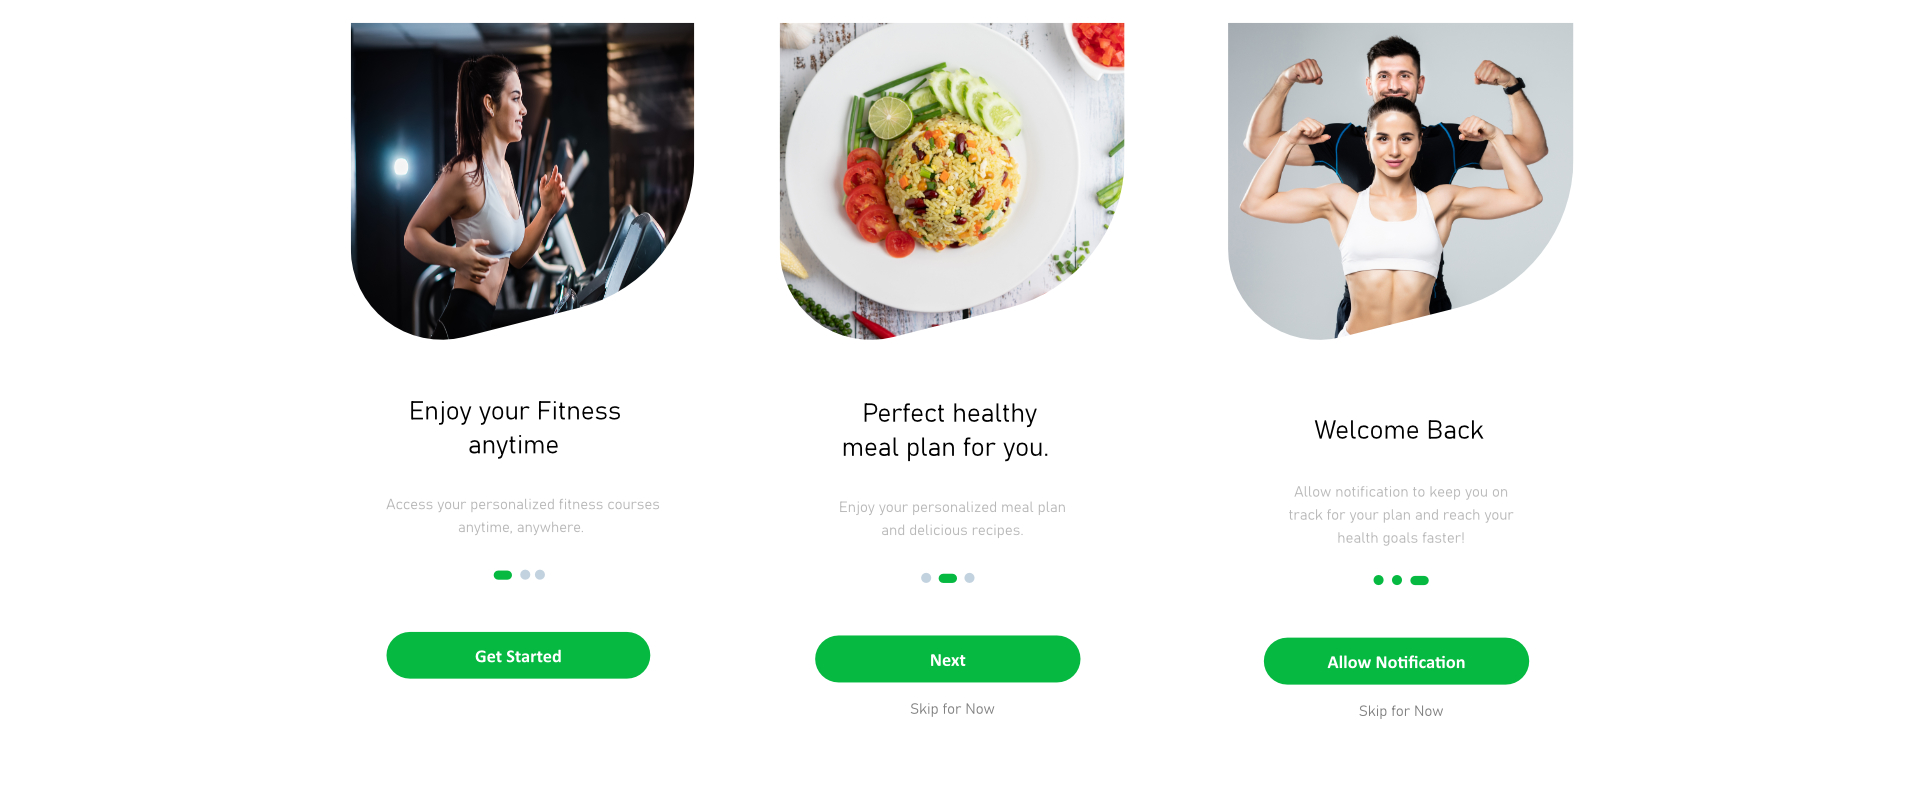The height and width of the screenshot is (800, 1920).
Task: Click the Enjoy your Fitness anytime heading
Action: 514,428
